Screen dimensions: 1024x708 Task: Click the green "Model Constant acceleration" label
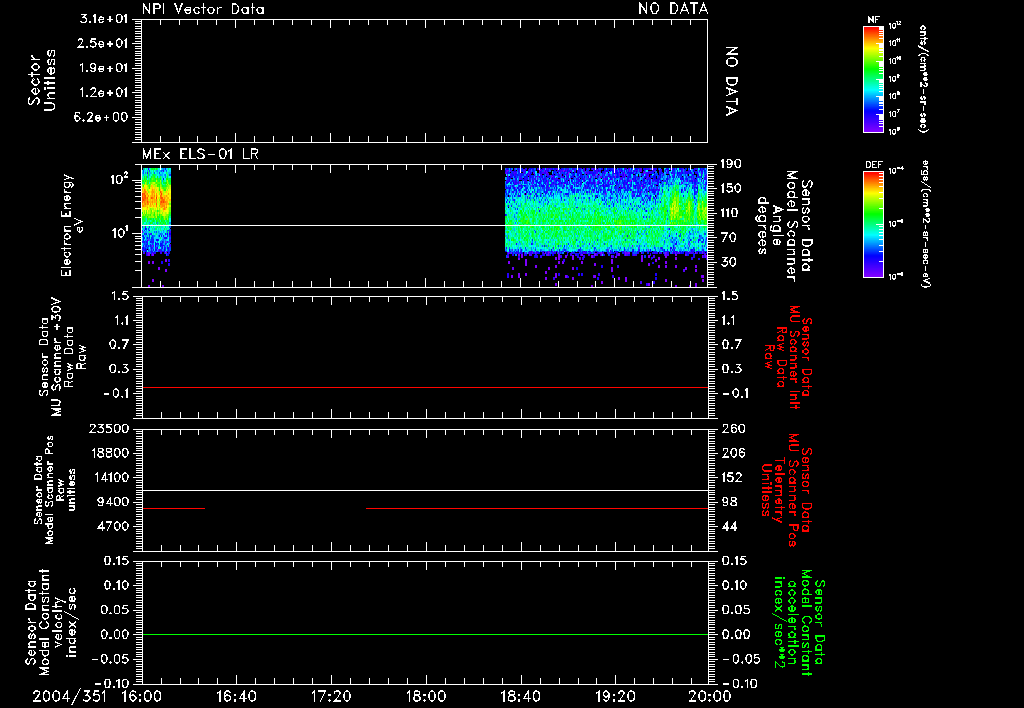[799, 622]
